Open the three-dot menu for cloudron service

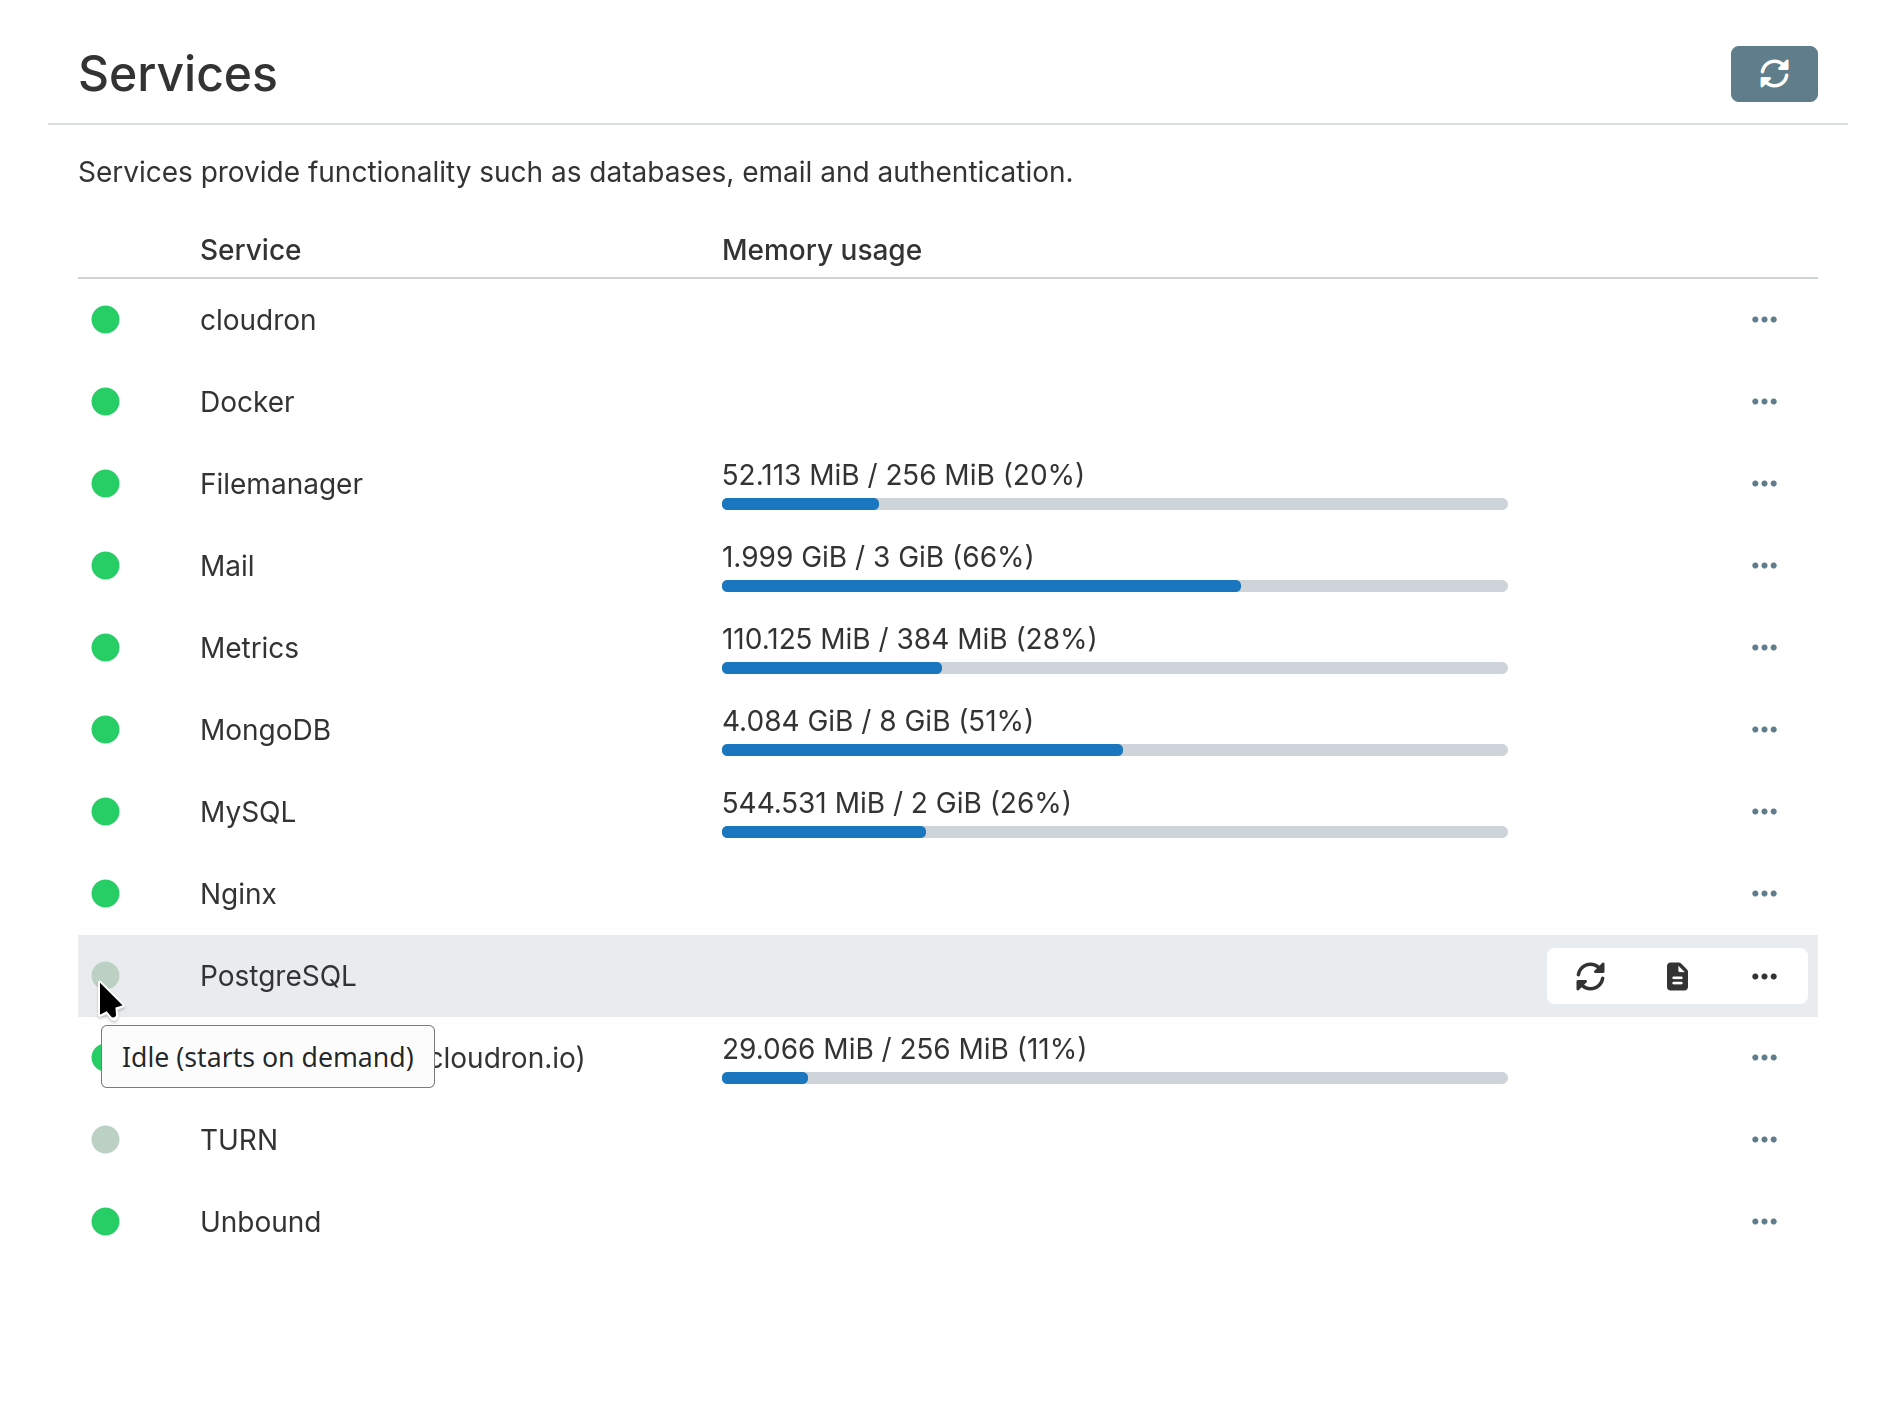(1764, 320)
